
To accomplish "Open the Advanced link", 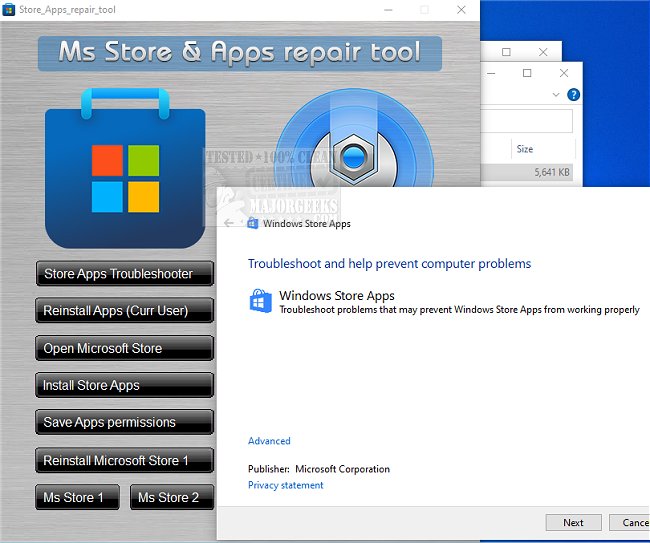I will [269, 441].
